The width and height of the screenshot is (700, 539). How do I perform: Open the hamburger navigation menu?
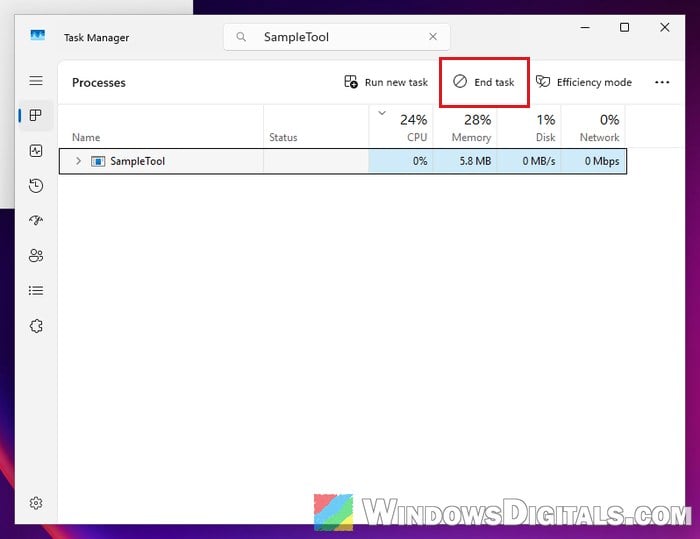pyautogui.click(x=36, y=80)
